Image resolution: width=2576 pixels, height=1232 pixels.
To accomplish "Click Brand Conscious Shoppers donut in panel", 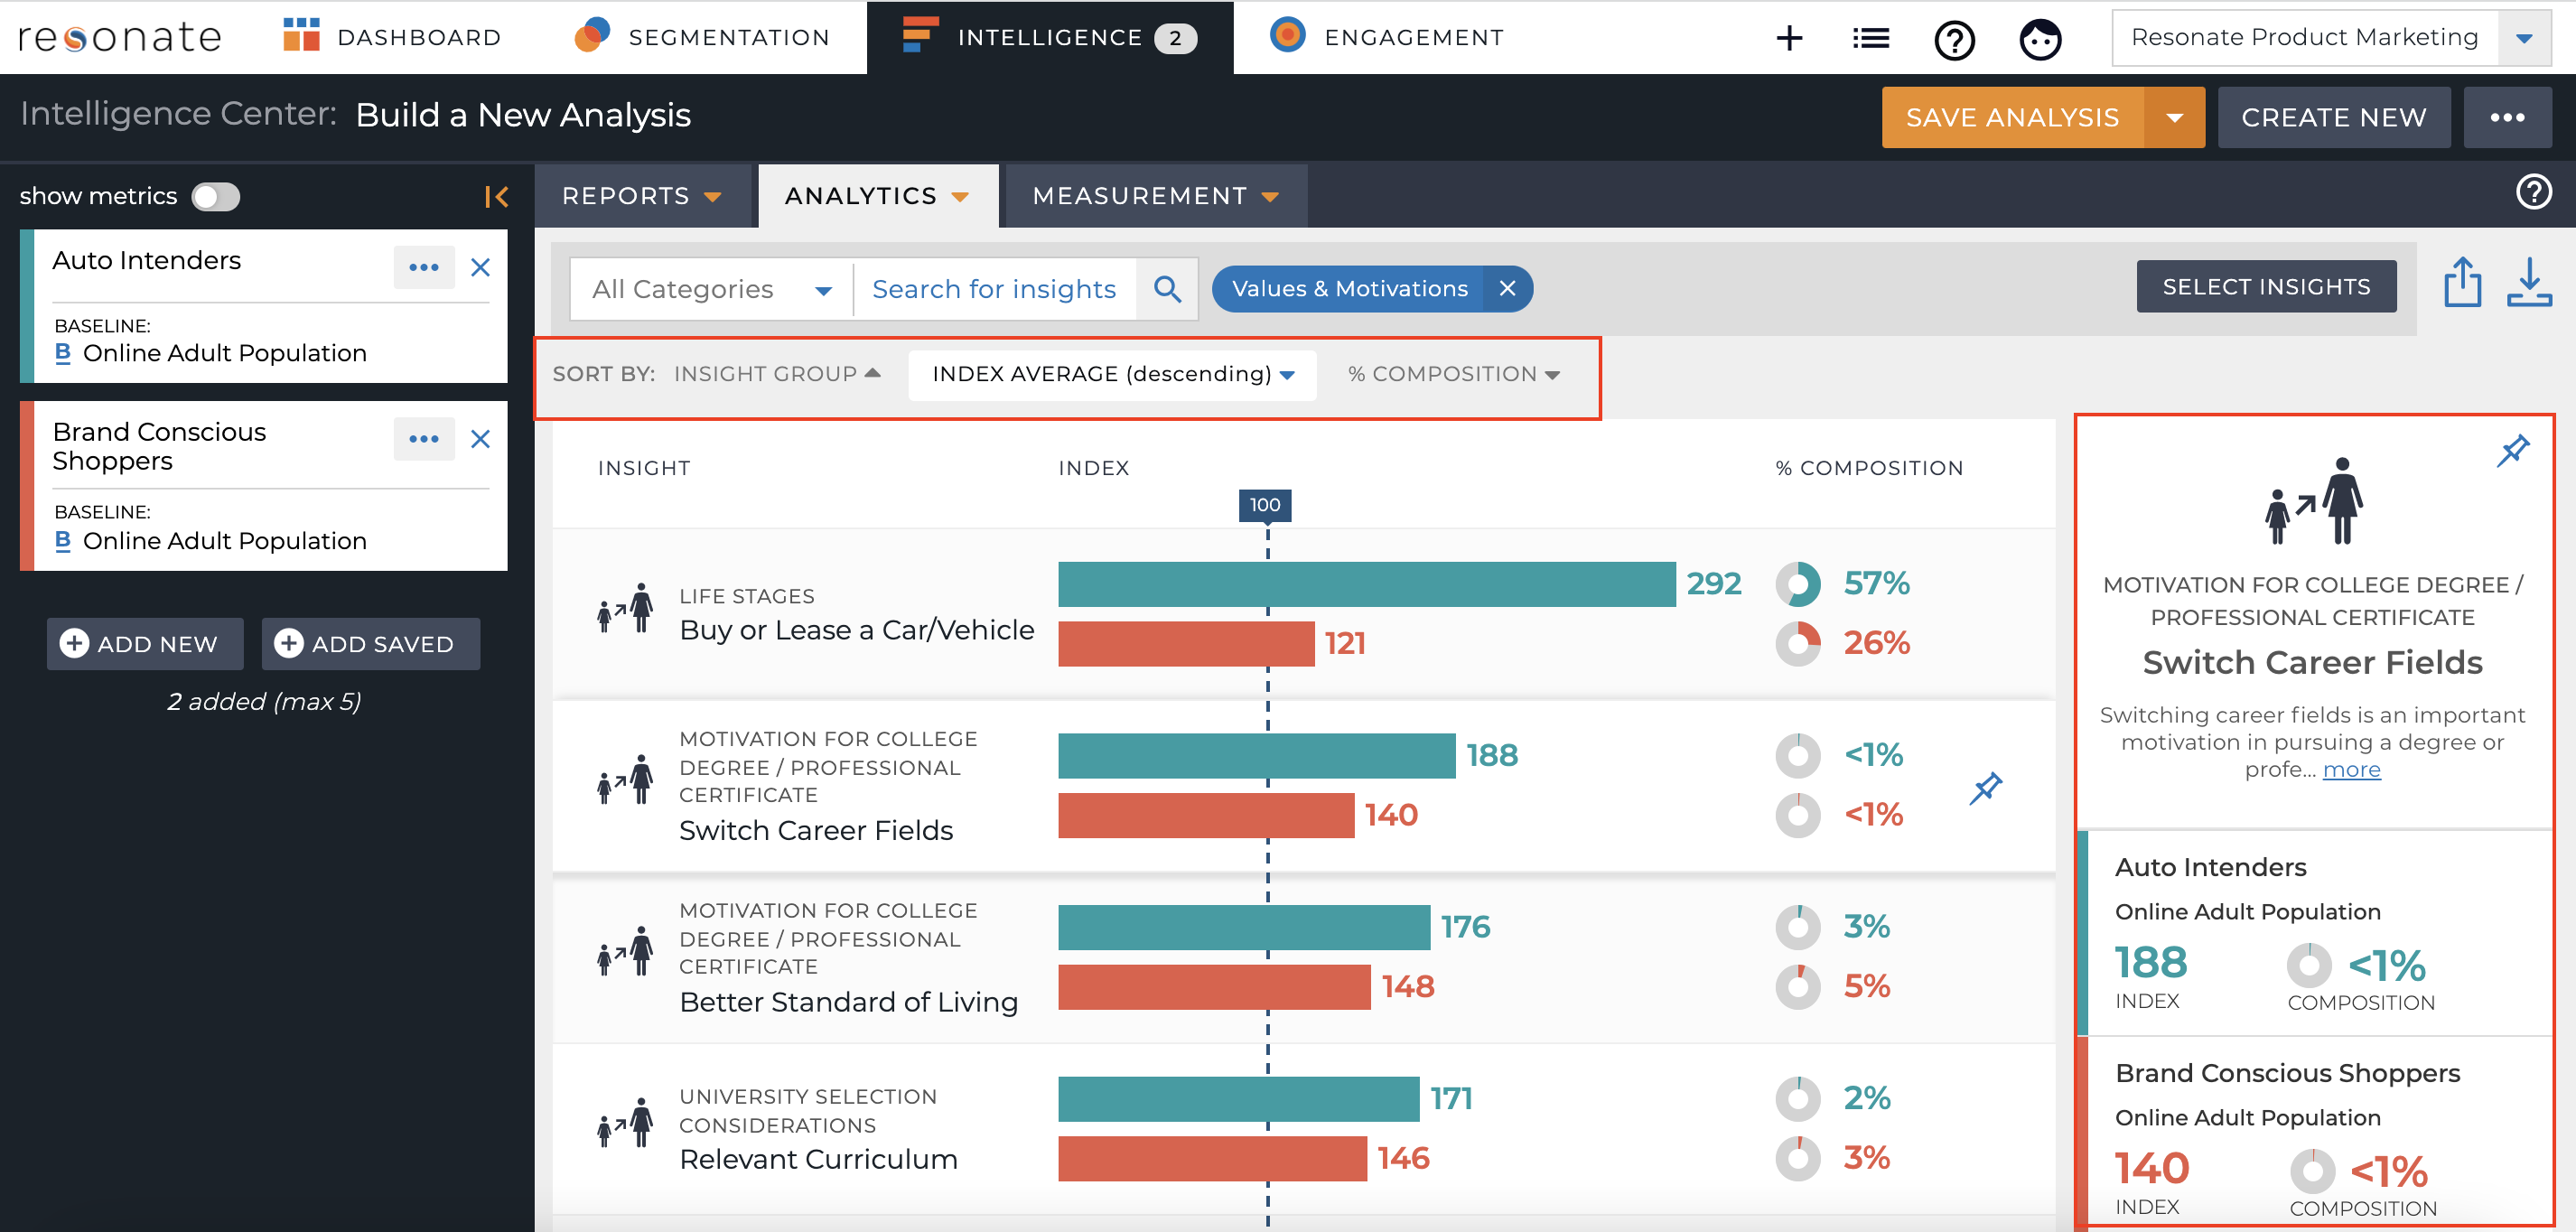I will tap(2312, 1172).
